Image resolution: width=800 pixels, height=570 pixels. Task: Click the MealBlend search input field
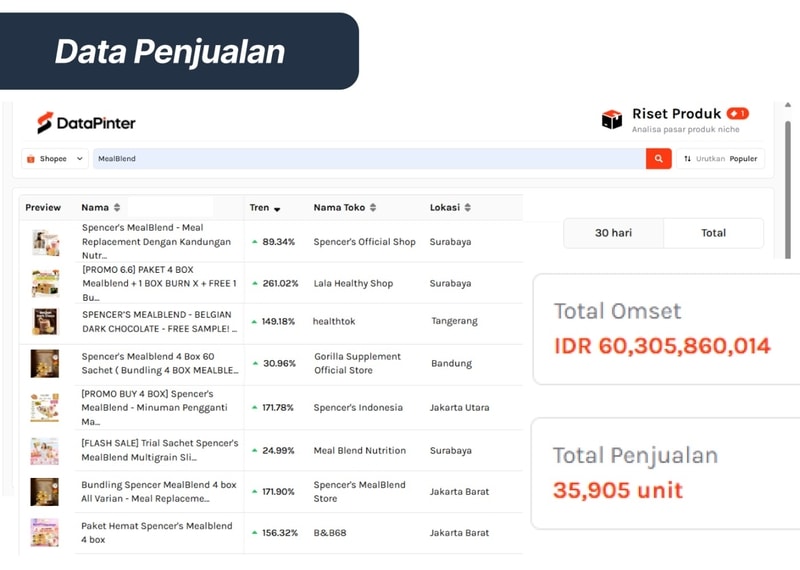click(368, 159)
